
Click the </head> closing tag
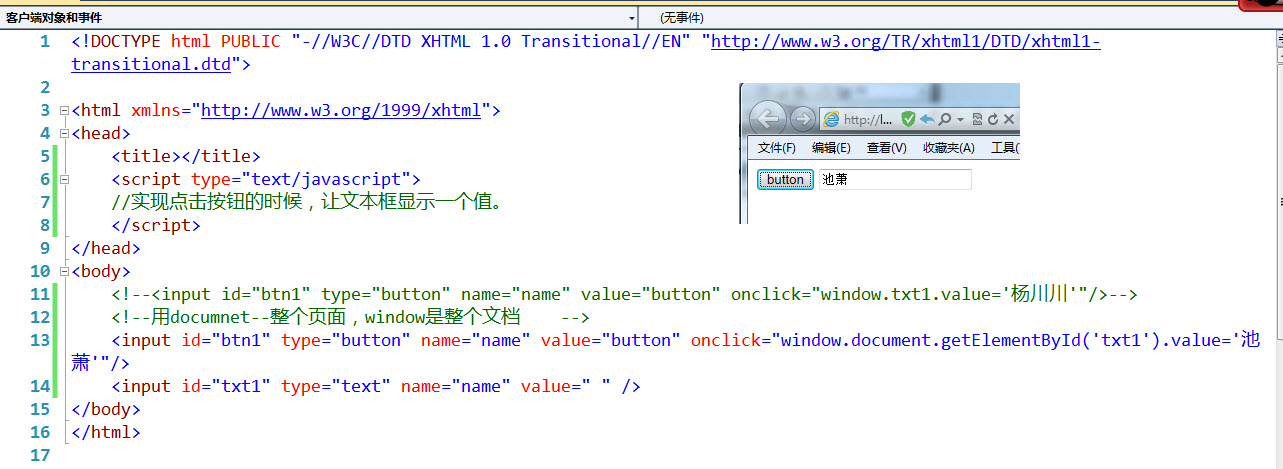point(106,248)
